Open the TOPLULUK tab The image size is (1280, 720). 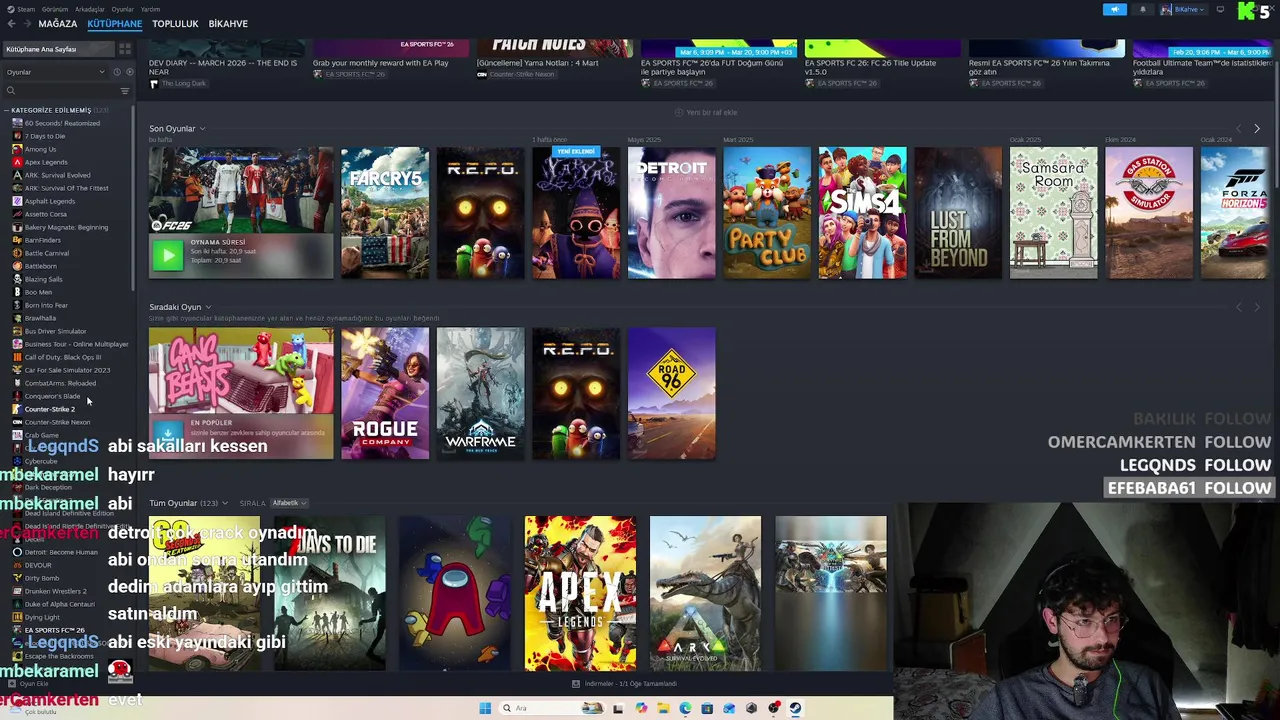pos(175,23)
